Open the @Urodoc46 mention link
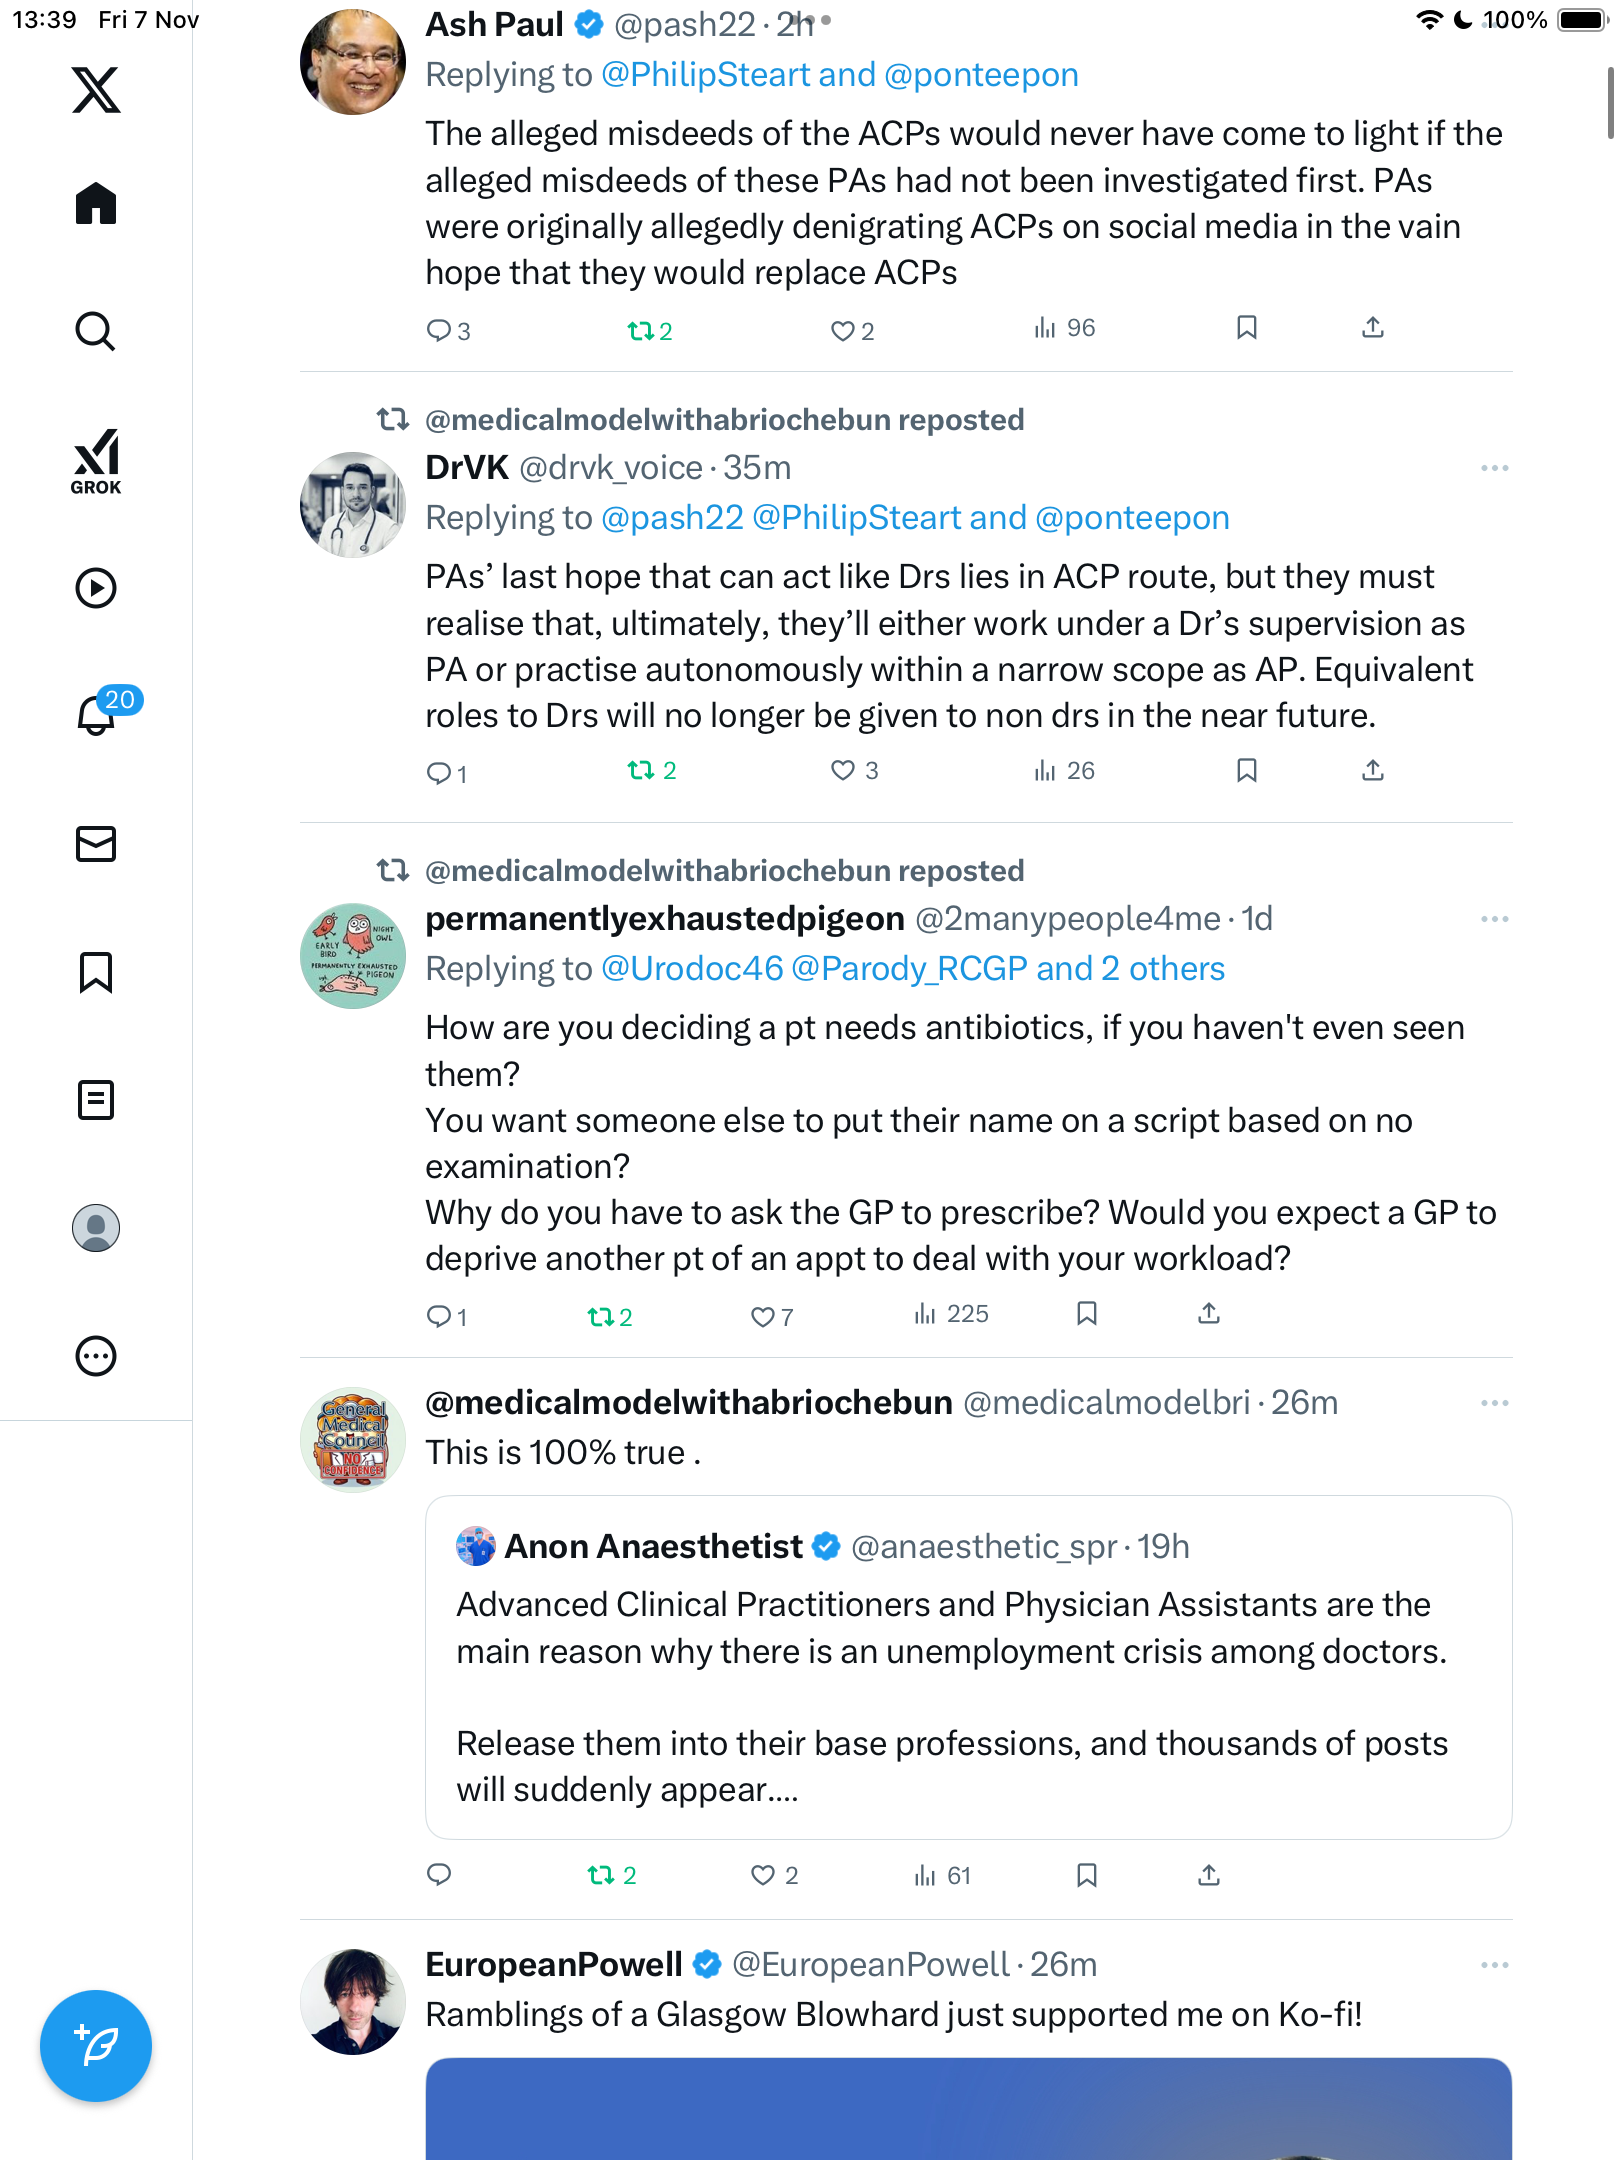Image resolution: width=1620 pixels, height=2160 pixels. pyautogui.click(x=692, y=969)
